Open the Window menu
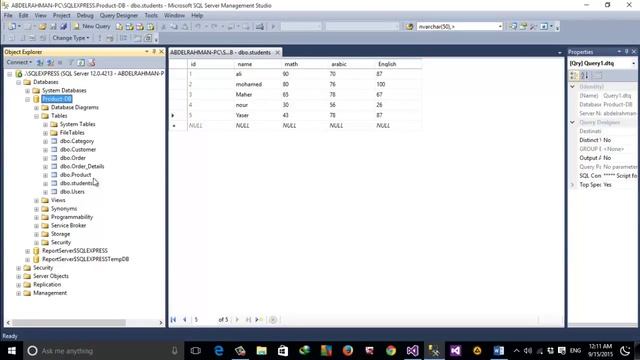640x360 pixels. (174, 16)
